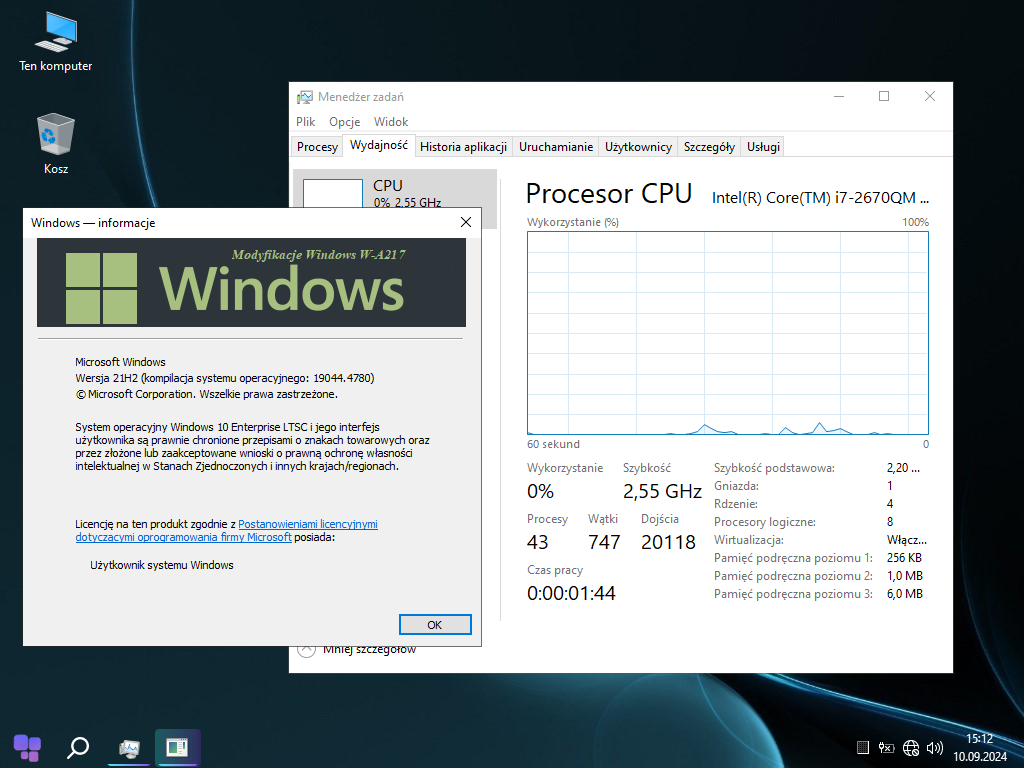Click the winver window taskbar icon
The width and height of the screenshot is (1024, 768).
(x=178, y=747)
